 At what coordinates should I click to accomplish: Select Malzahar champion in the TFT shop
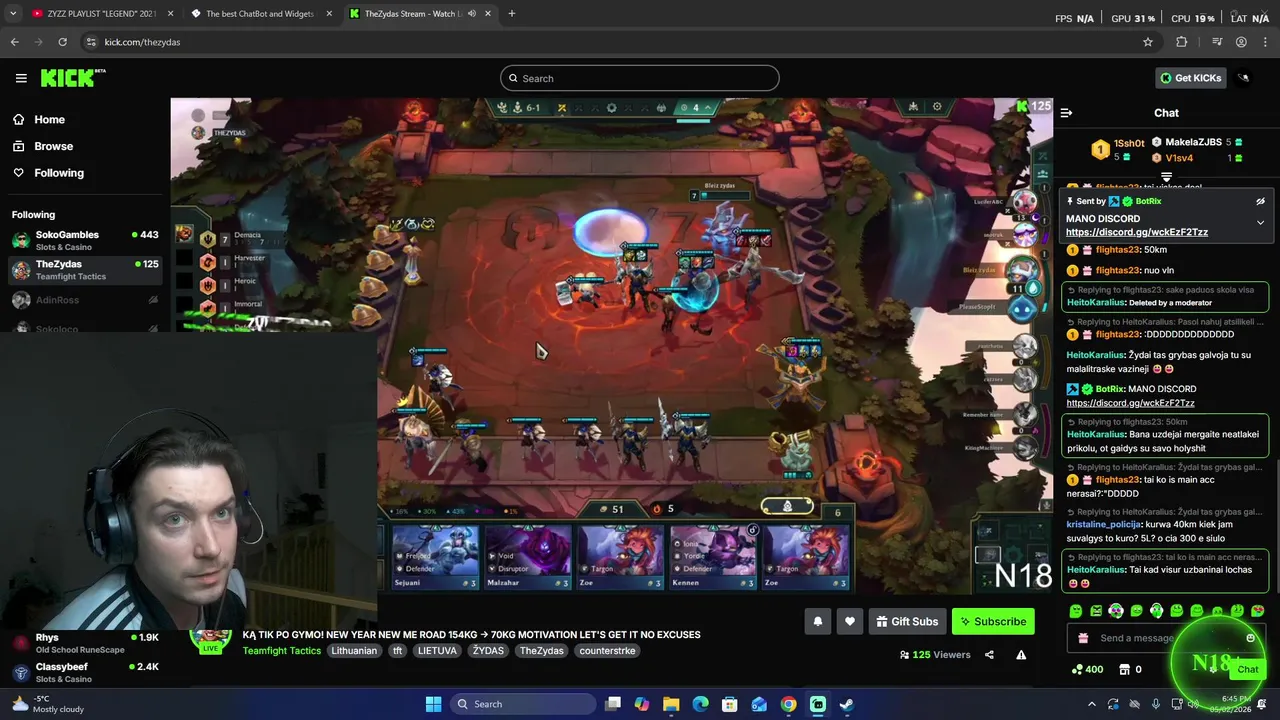pos(528,556)
